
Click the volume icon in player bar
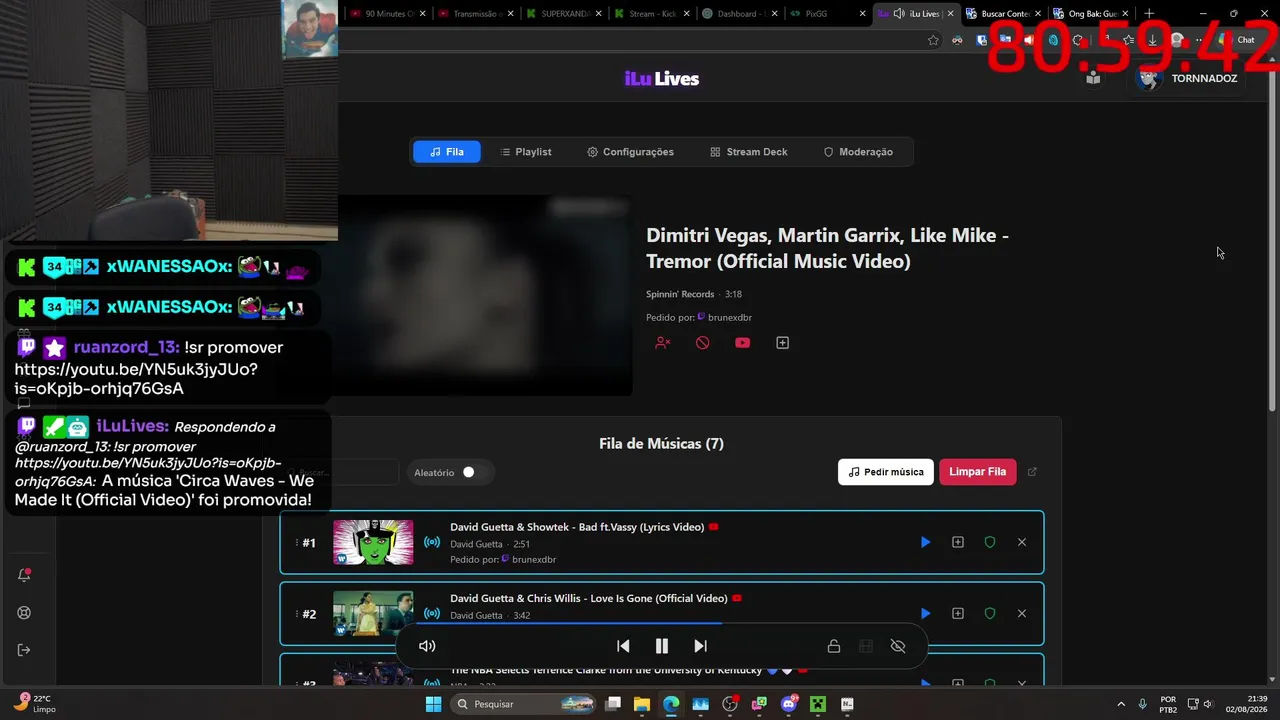click(x=427, y=646)
